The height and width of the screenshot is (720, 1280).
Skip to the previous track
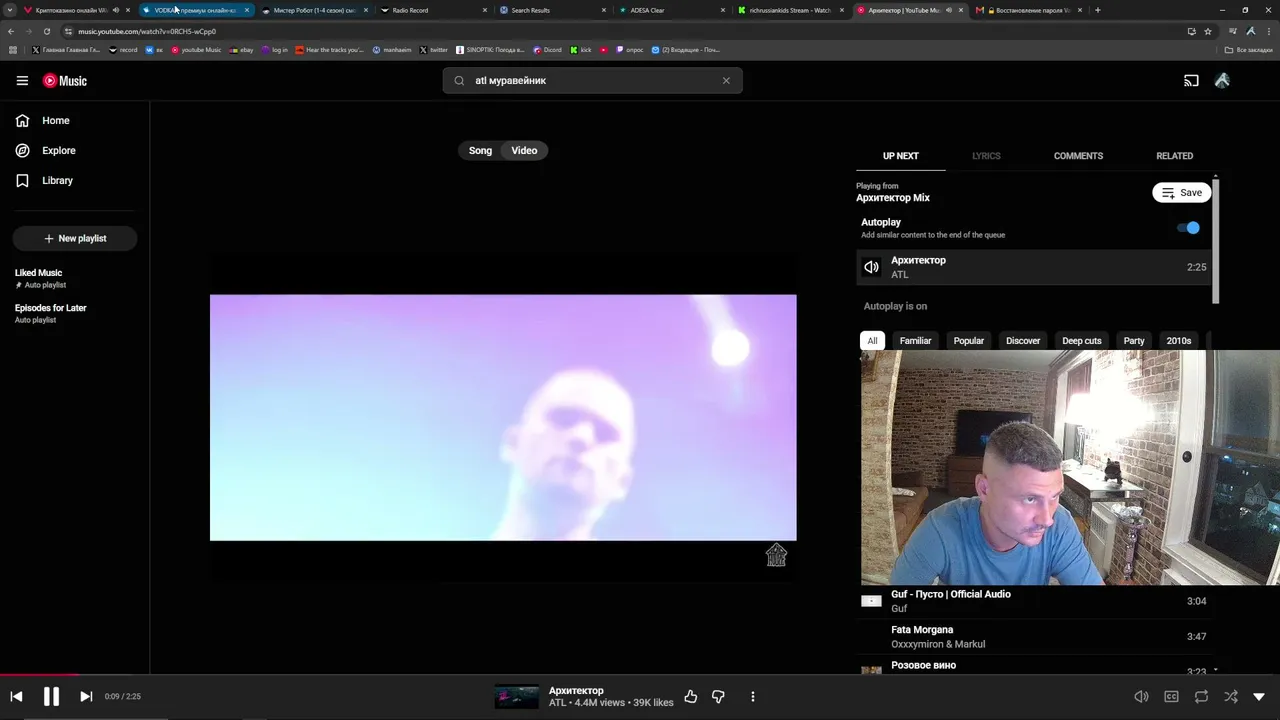[x=16, y=697]
